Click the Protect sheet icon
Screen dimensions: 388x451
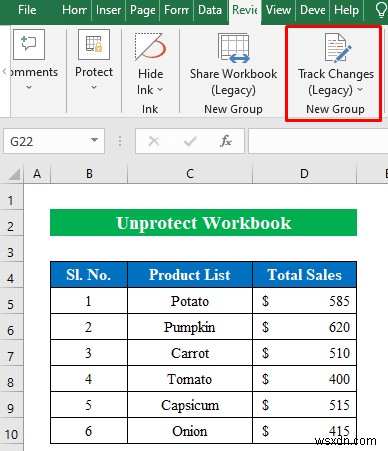[x=94, y=44]
